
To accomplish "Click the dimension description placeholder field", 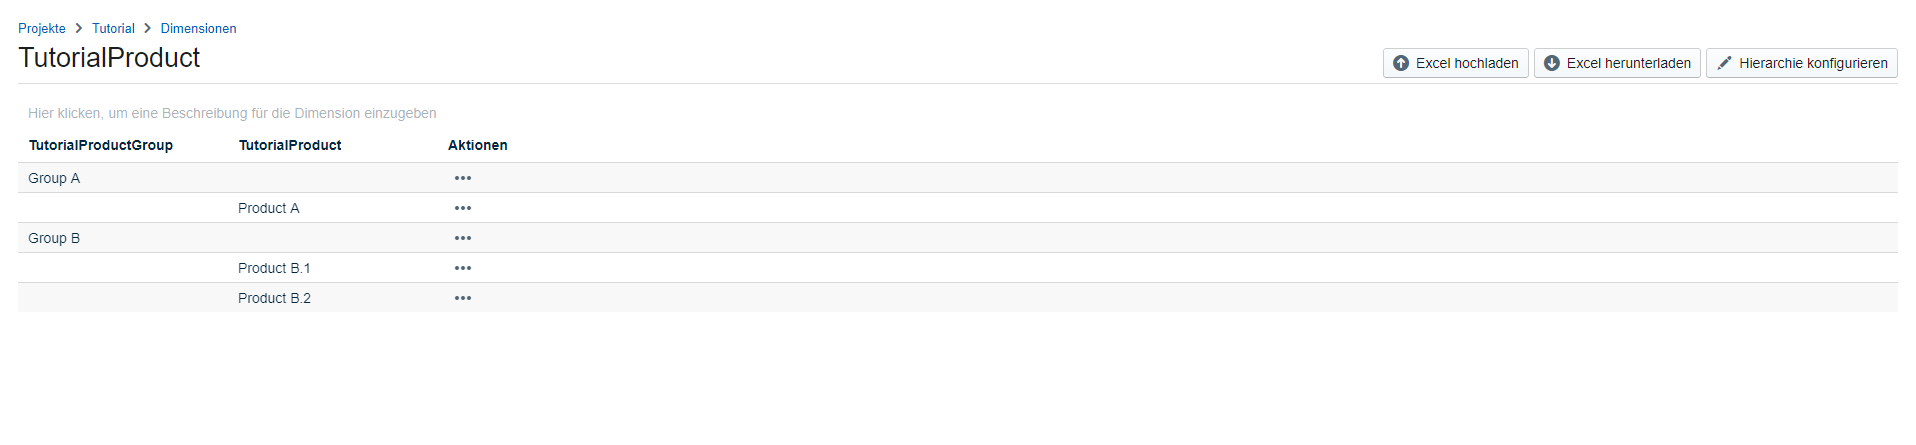I will (x=232, y=113).
